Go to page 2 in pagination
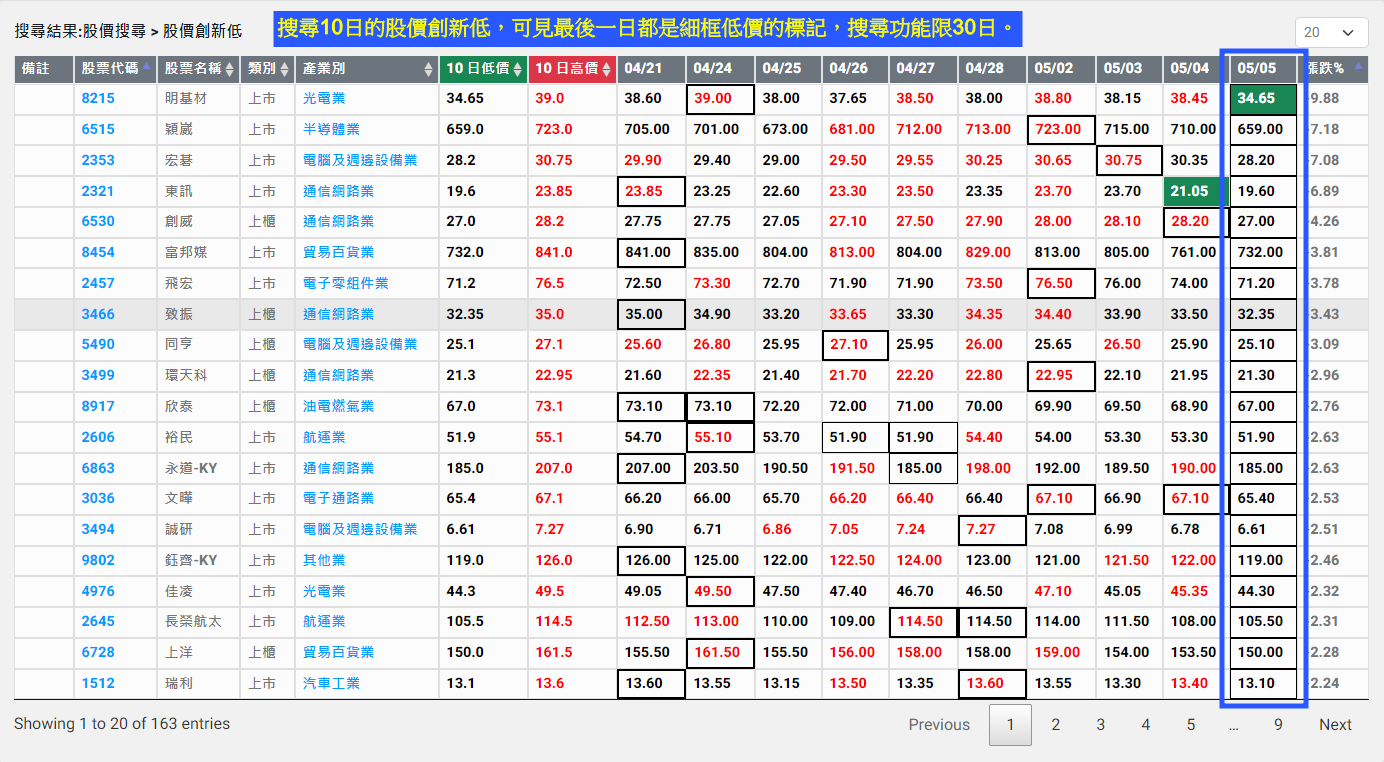 (x=1055, y=725)
